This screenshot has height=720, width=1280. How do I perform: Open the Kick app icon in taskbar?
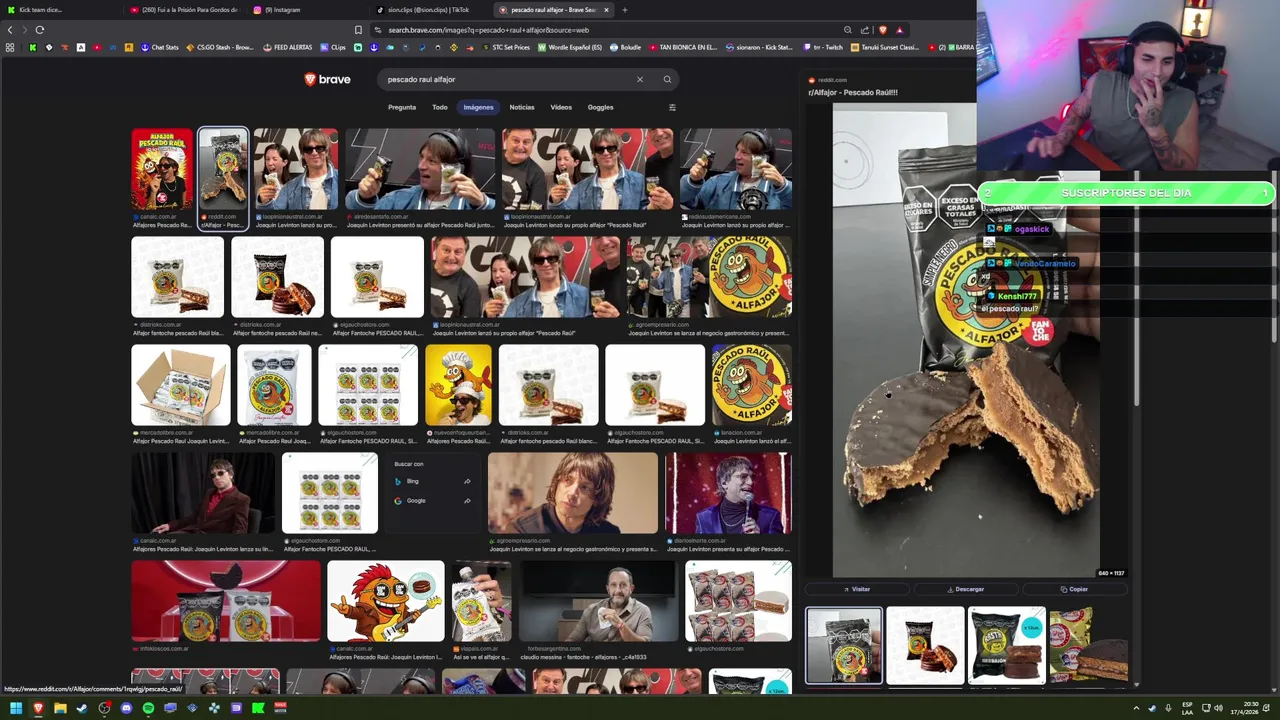point(258,708)
